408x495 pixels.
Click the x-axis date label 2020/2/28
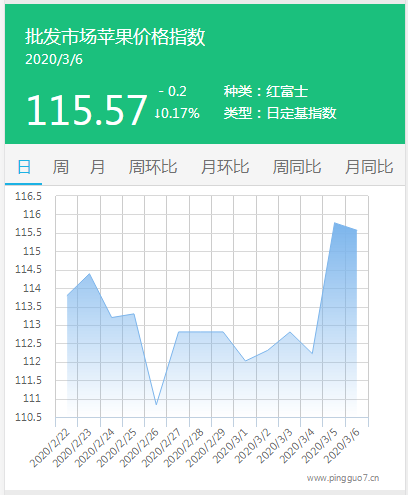click(183, 448)
